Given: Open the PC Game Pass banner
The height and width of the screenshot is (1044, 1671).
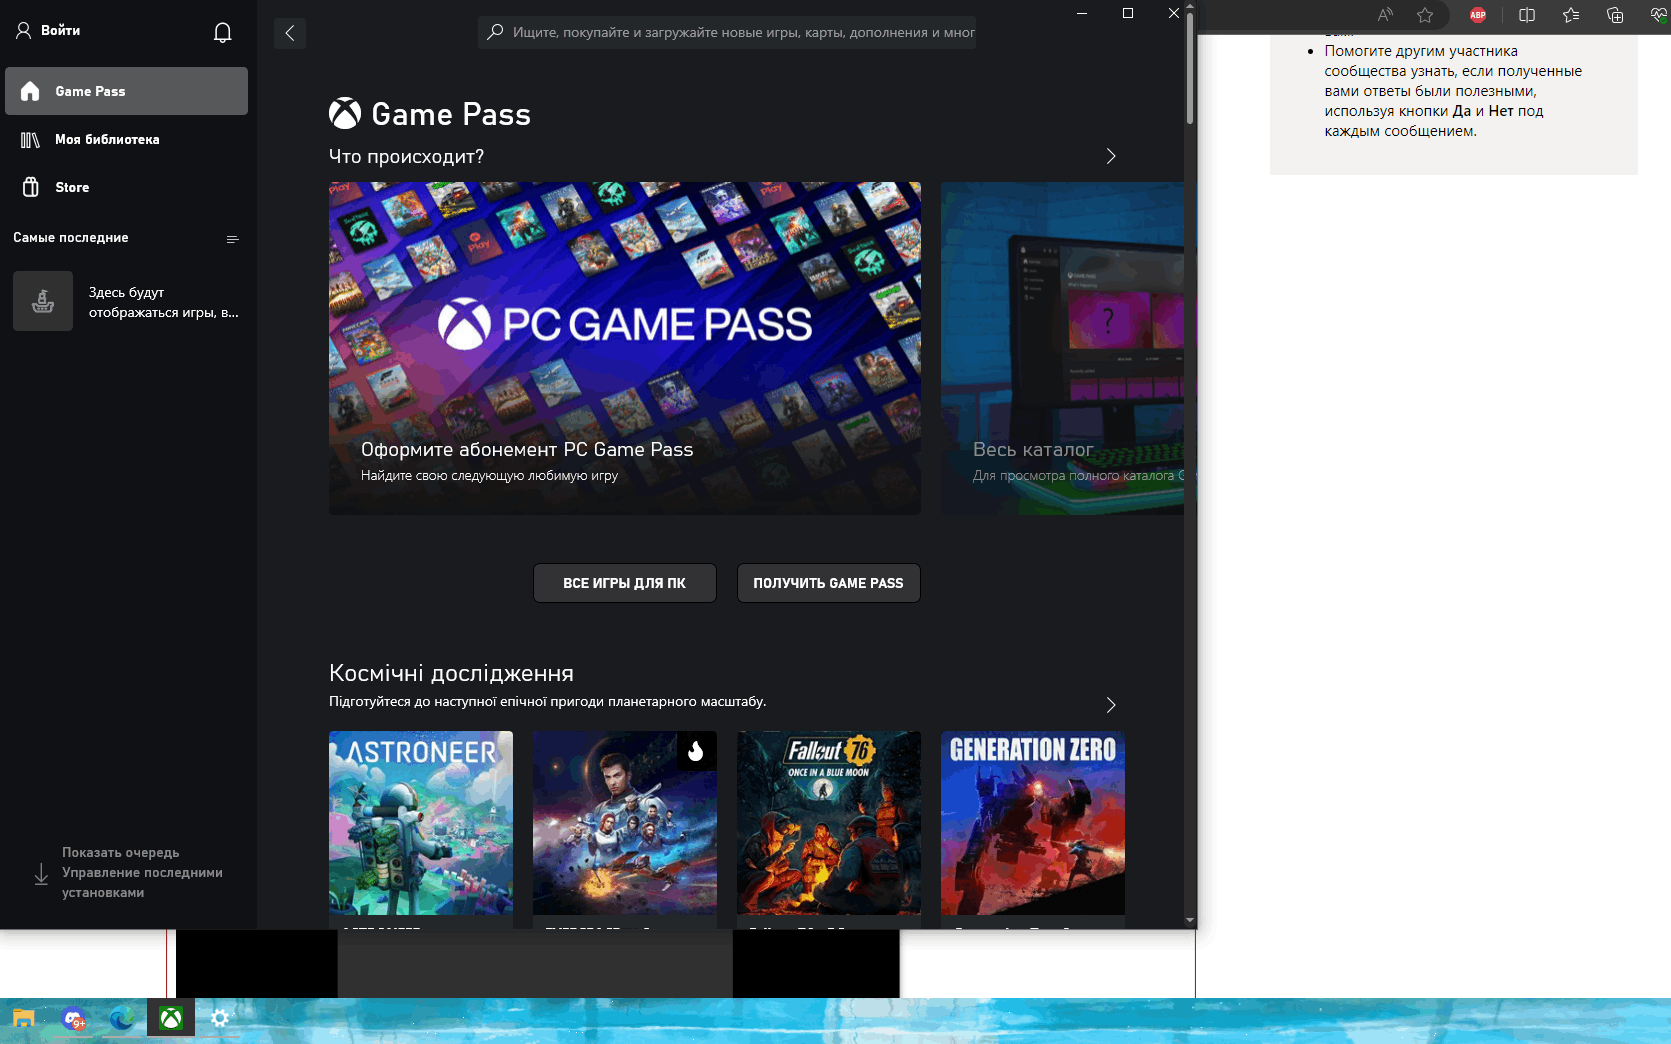Looking at the screenshot, I should tap(625, 348).
